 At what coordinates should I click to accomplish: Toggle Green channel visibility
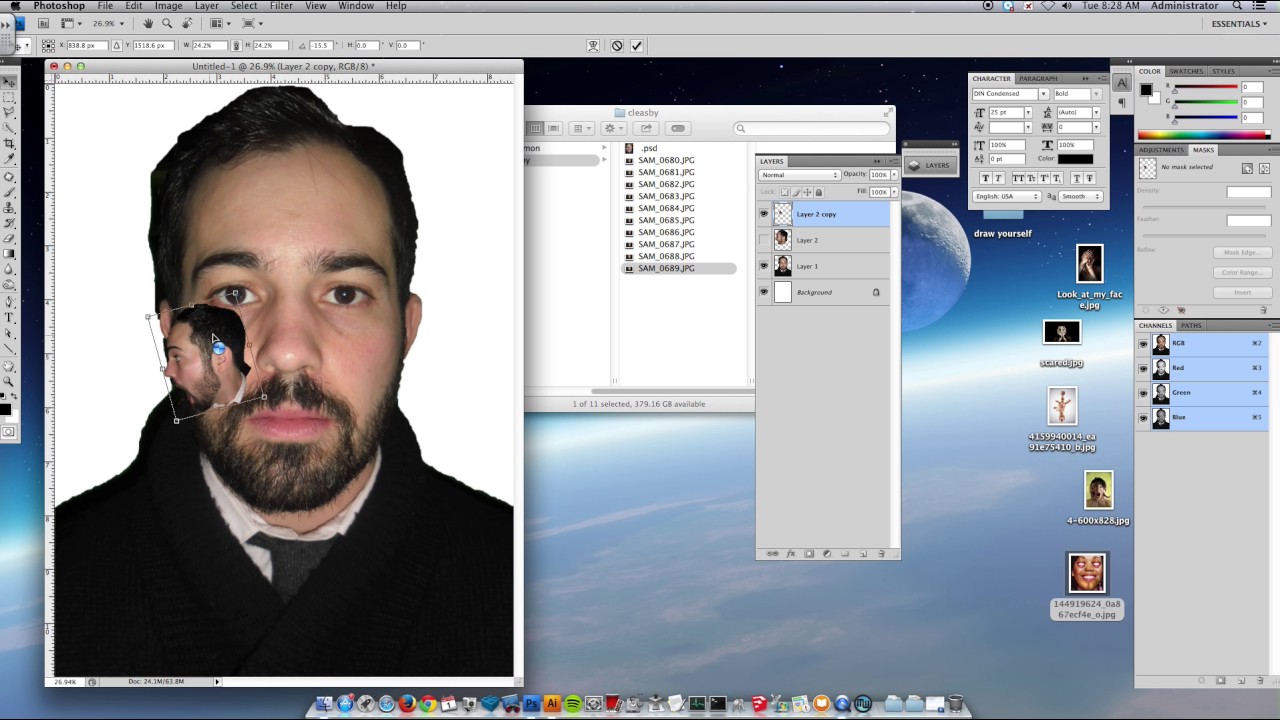click(1143, 392)
